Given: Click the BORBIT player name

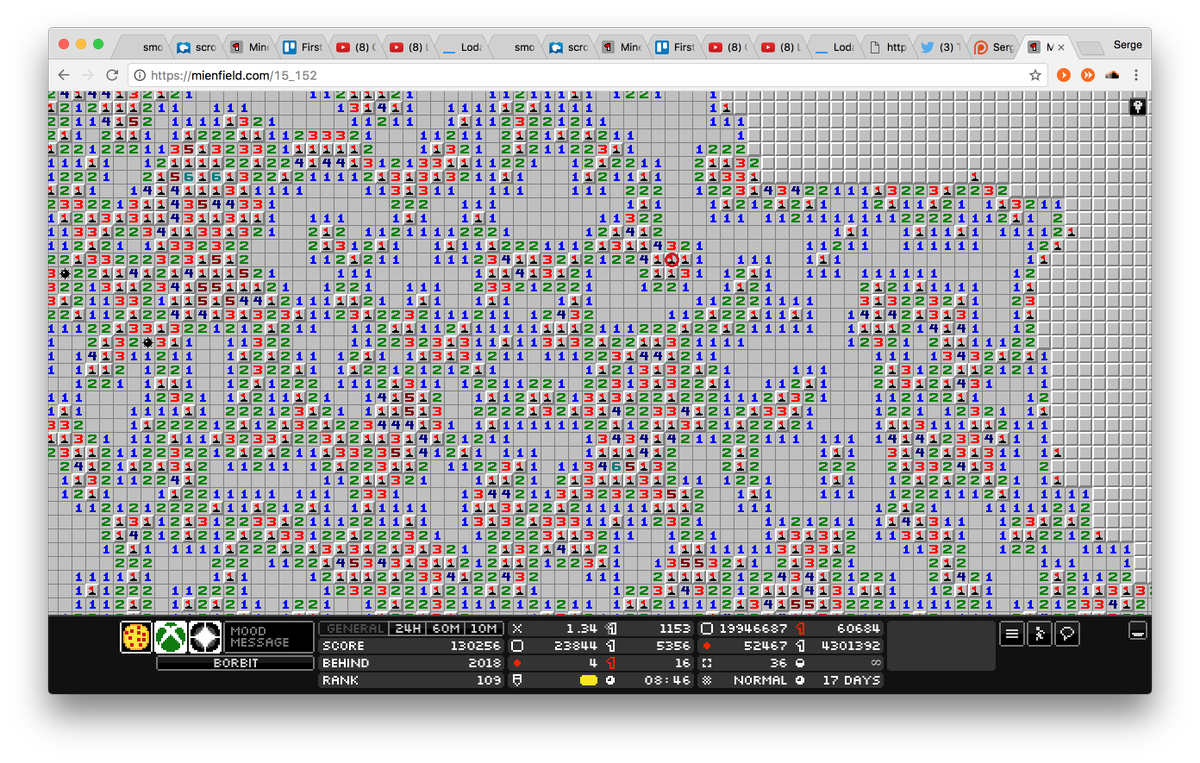Looking at the screenshot, I should click(x=235, y=663).
